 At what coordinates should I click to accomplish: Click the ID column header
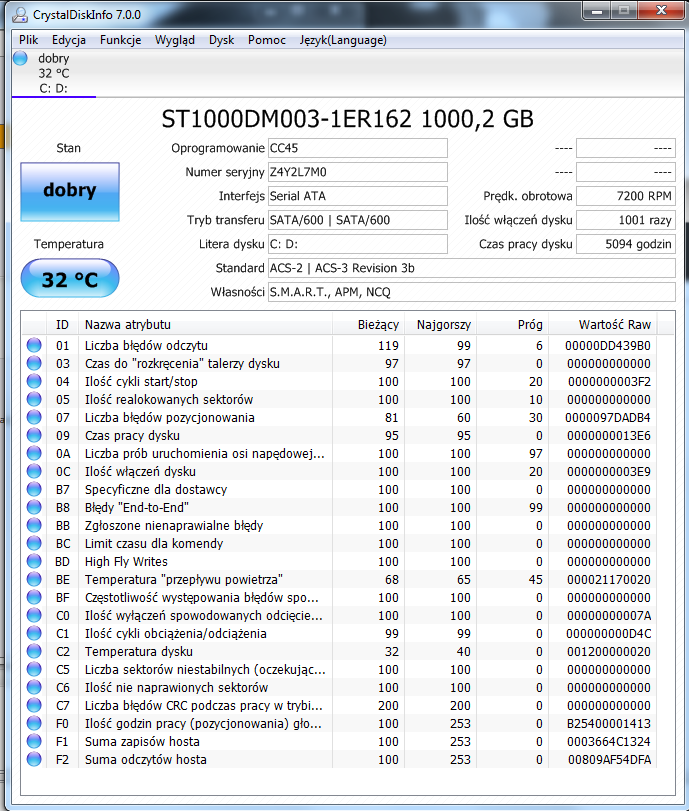[x=62, y=325]
